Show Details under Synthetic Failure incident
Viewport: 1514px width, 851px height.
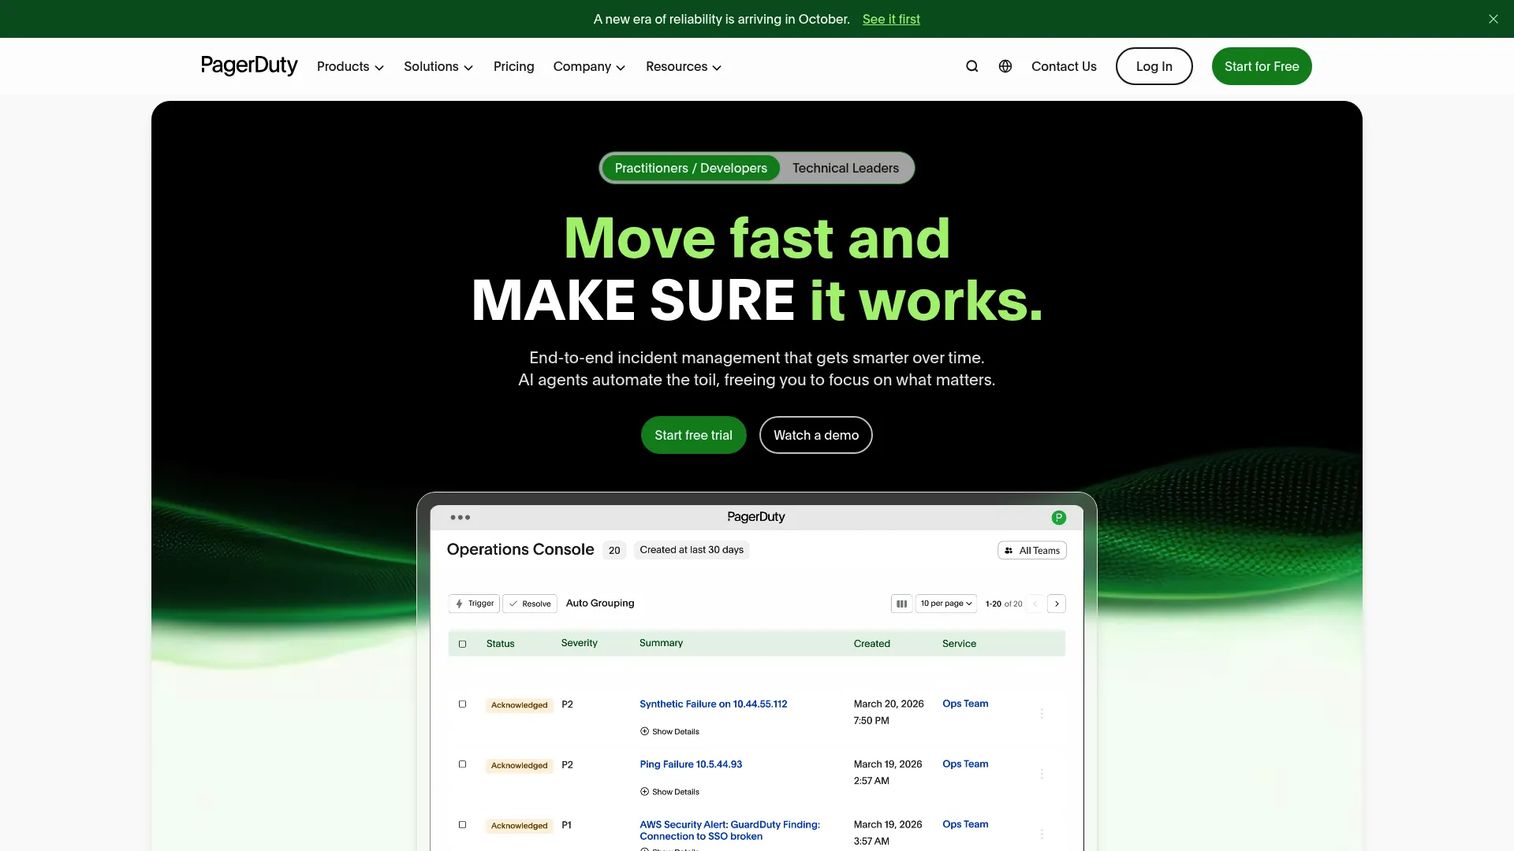pos(670,732)
